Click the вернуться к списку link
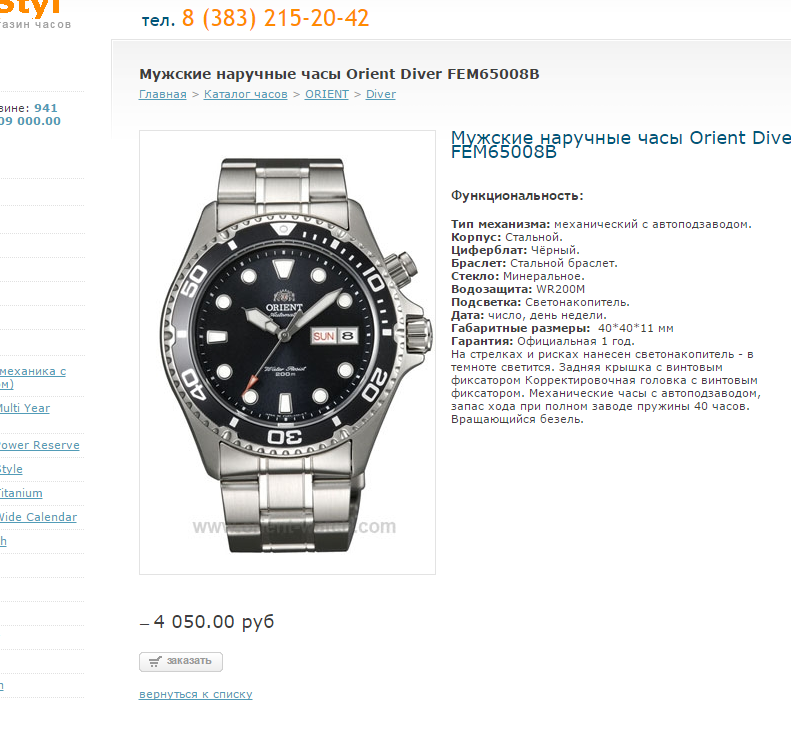Image resolution: width=791 pixels, height=744 pixels. (x=196, y=694)
